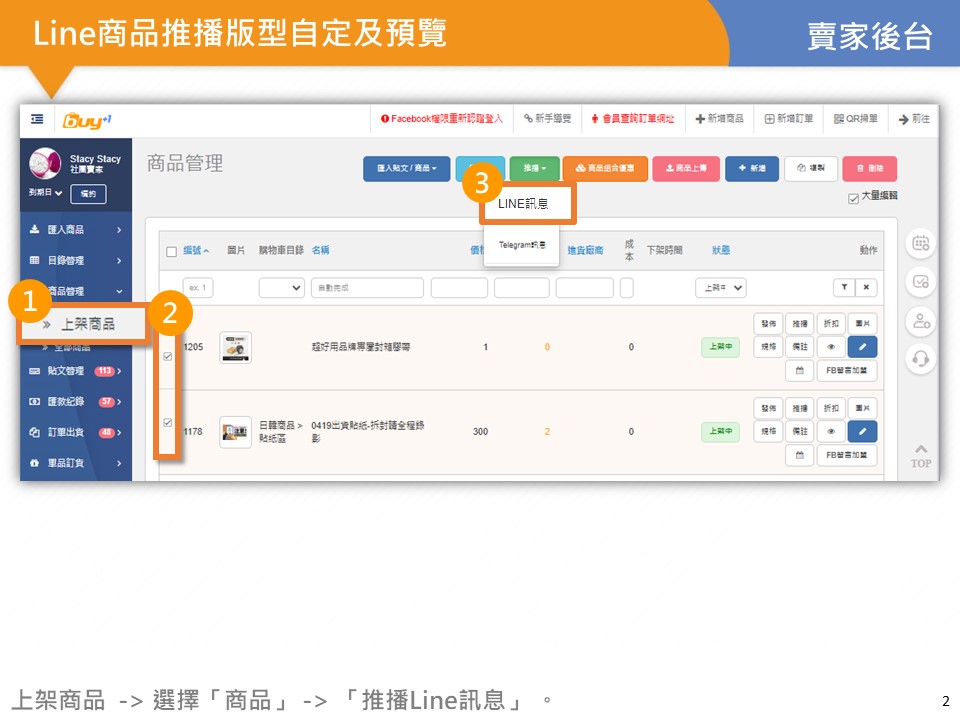This screenshot has width=960, height=720.
Task: Click the X clear-filter icon
Action: pyautogui.click(x=866, y=288)
